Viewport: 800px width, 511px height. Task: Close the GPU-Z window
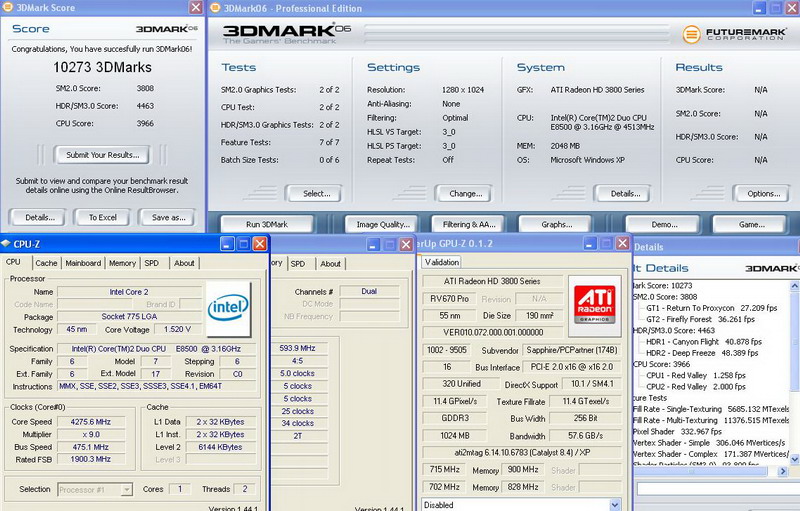pos(622,243)
